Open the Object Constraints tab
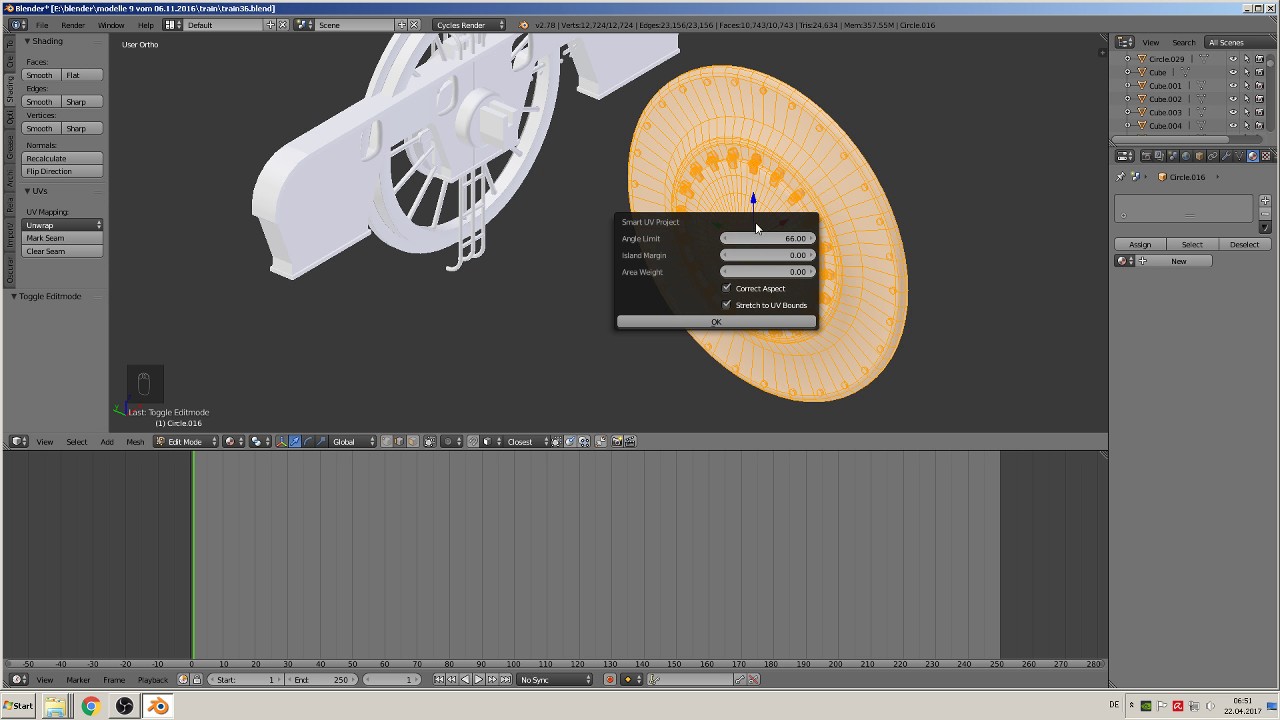 point(1213,156)
